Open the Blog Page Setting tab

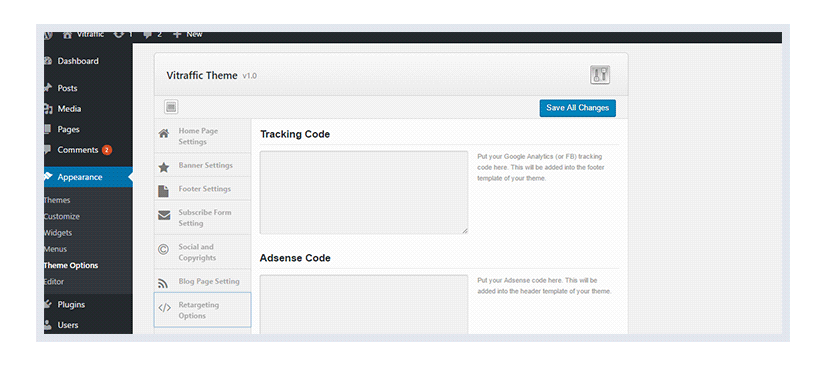(202, 281)
